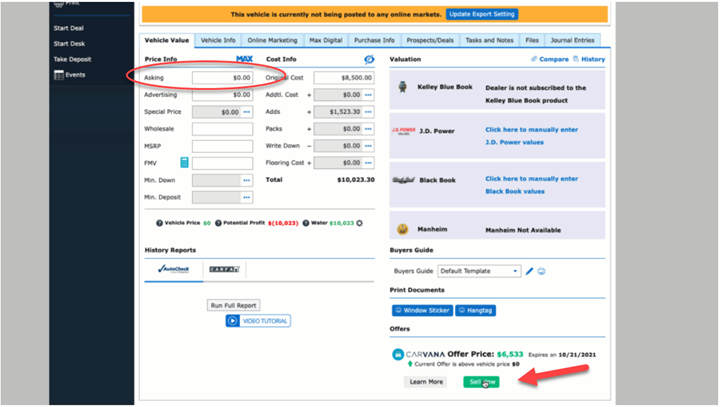Click Learn More about Carvana offer
This screenshot has width=720, height=407.
(x=426, y=382)
